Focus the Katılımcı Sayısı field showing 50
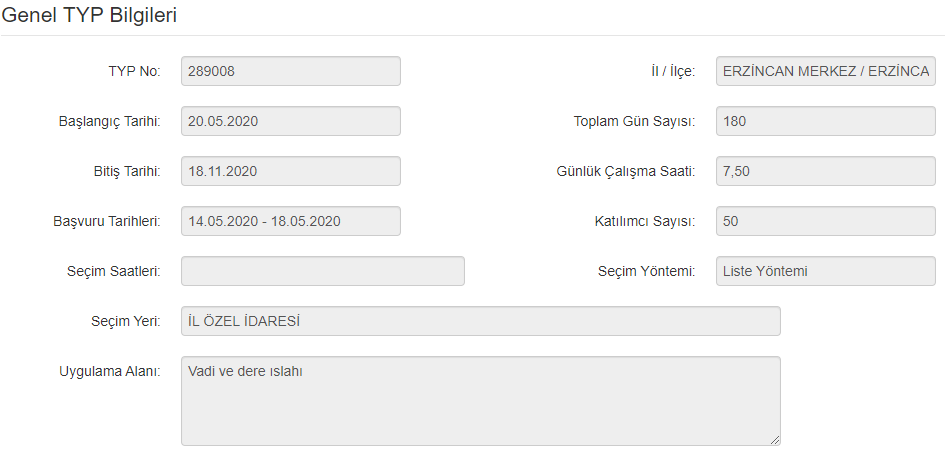The height and width of the screenshot is (460, 945). point(825,221)
